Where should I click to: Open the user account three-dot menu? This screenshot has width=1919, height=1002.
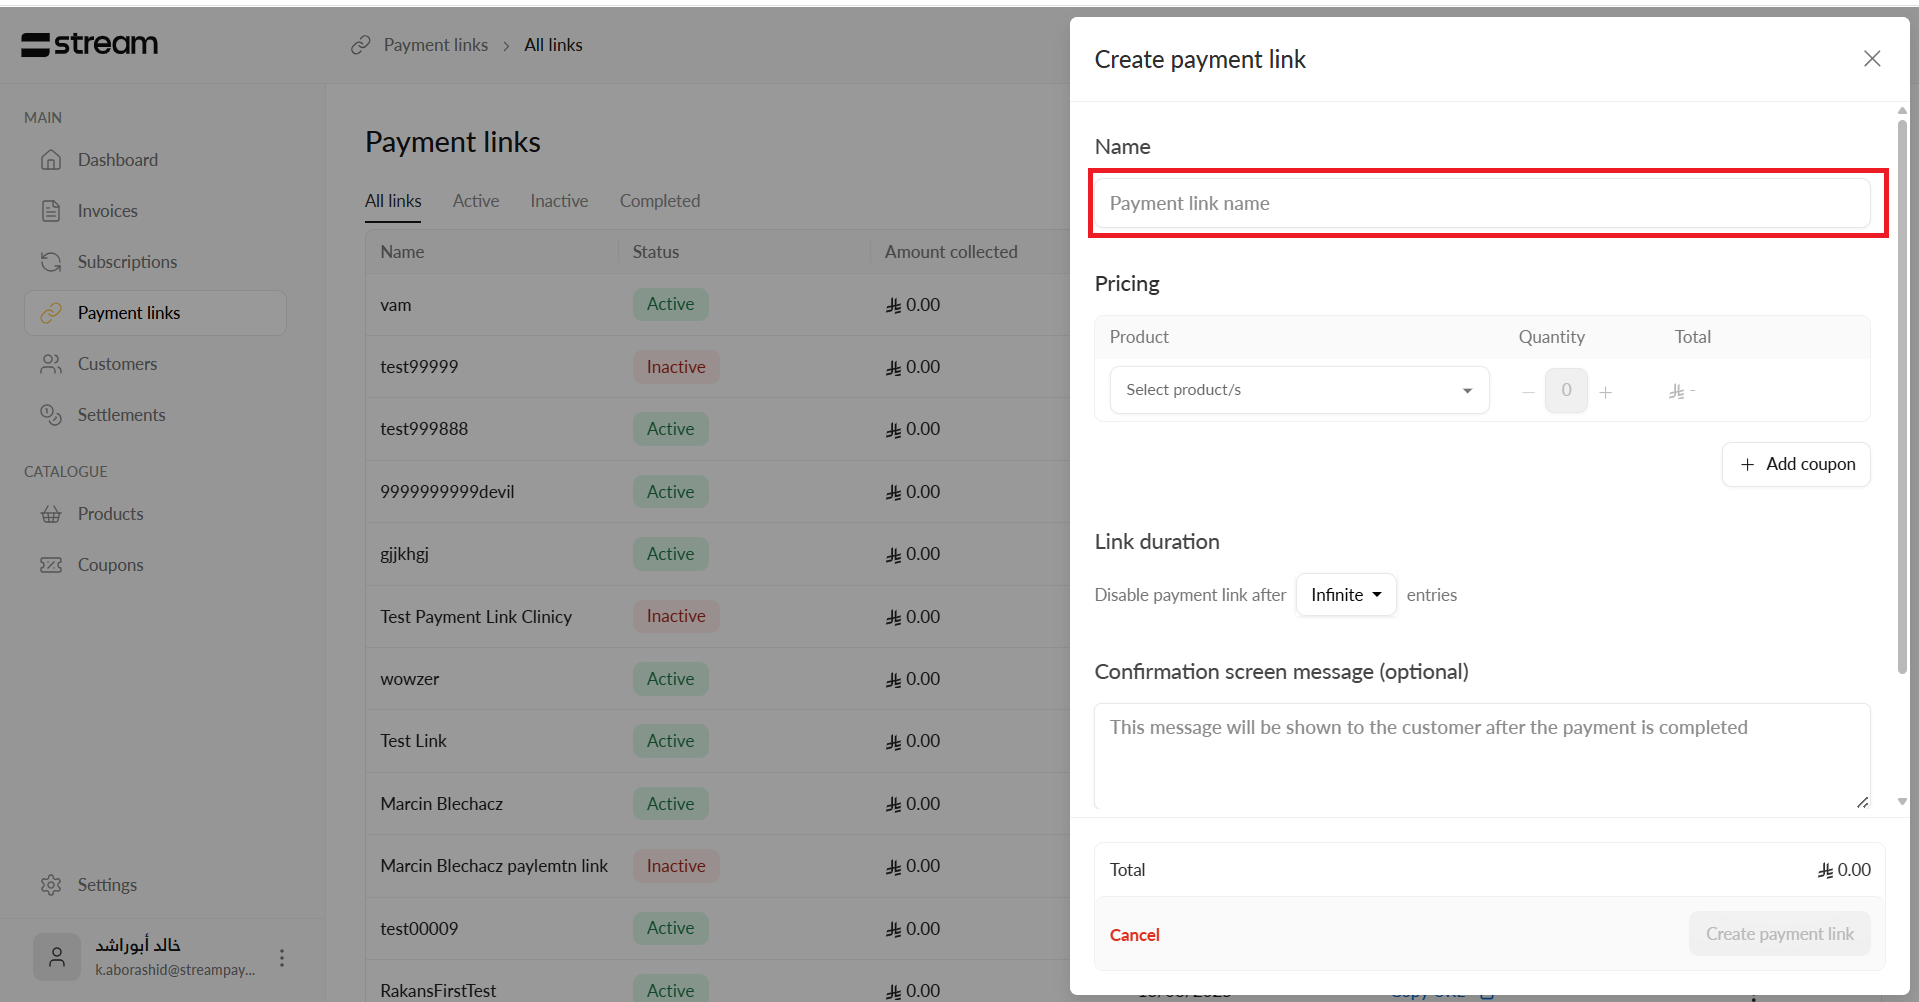point(282,958)
